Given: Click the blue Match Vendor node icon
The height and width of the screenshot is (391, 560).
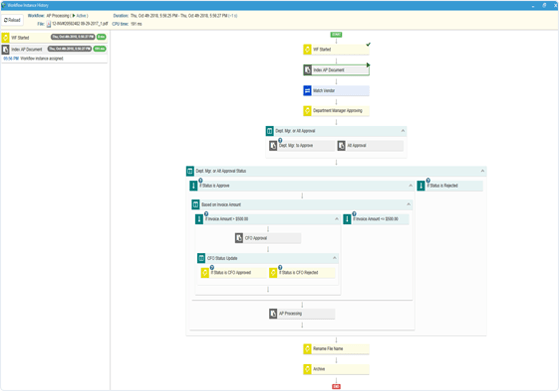Looking at the screenshot, I should point(308,91).
